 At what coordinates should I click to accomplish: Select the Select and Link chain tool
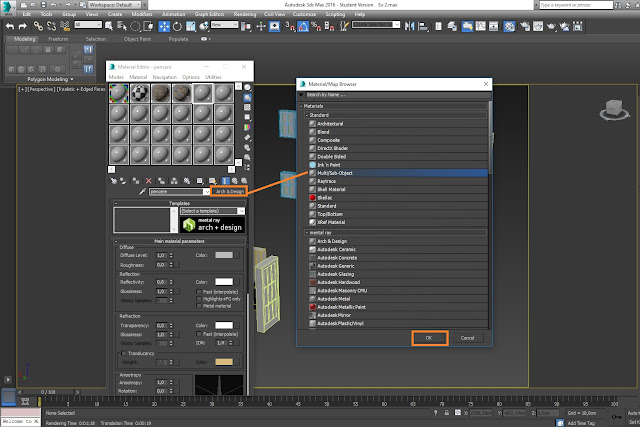tap(38, 27)
